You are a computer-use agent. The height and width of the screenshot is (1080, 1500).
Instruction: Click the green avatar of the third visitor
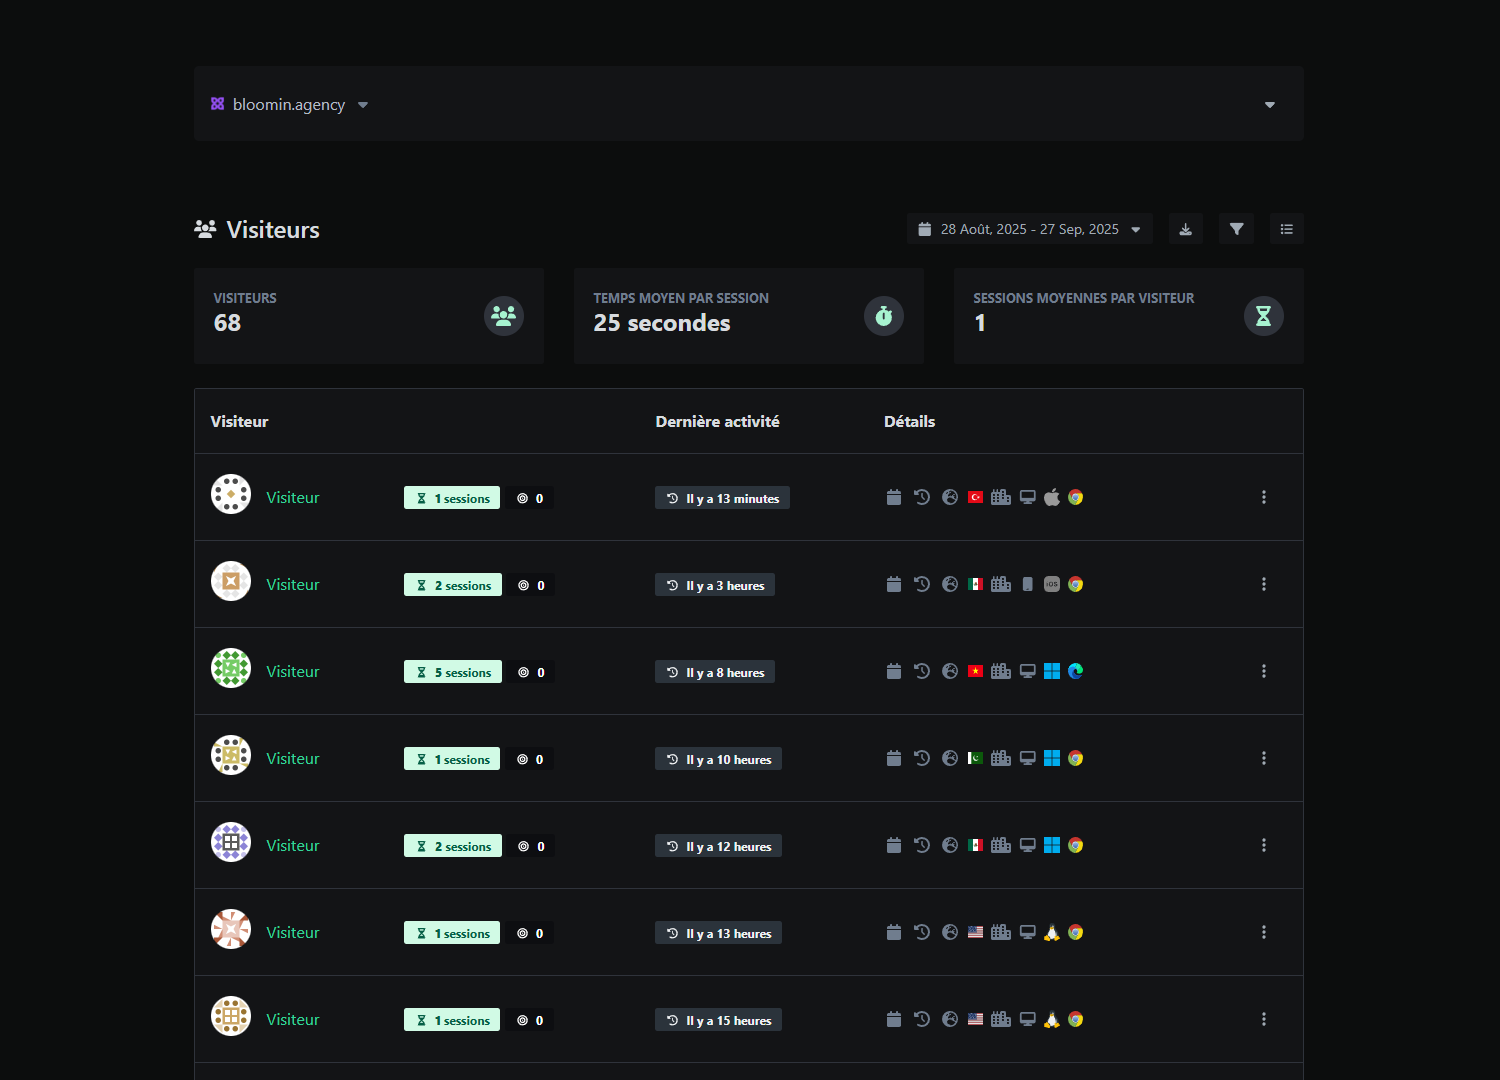pos(231,669)
